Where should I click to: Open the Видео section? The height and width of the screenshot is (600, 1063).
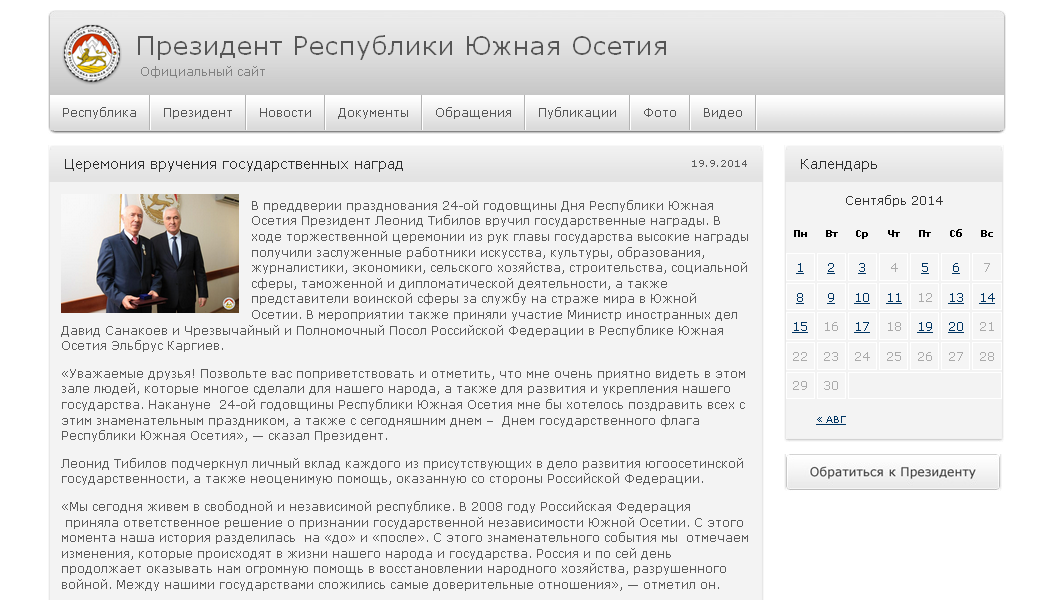click(x=722, y=113)
